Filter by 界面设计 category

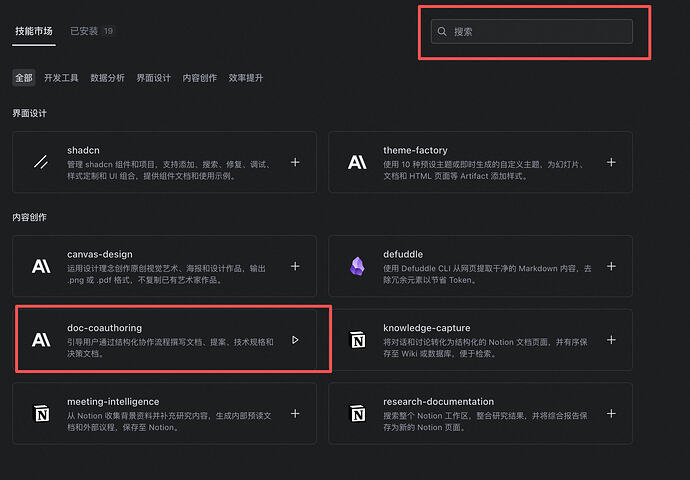154,78
